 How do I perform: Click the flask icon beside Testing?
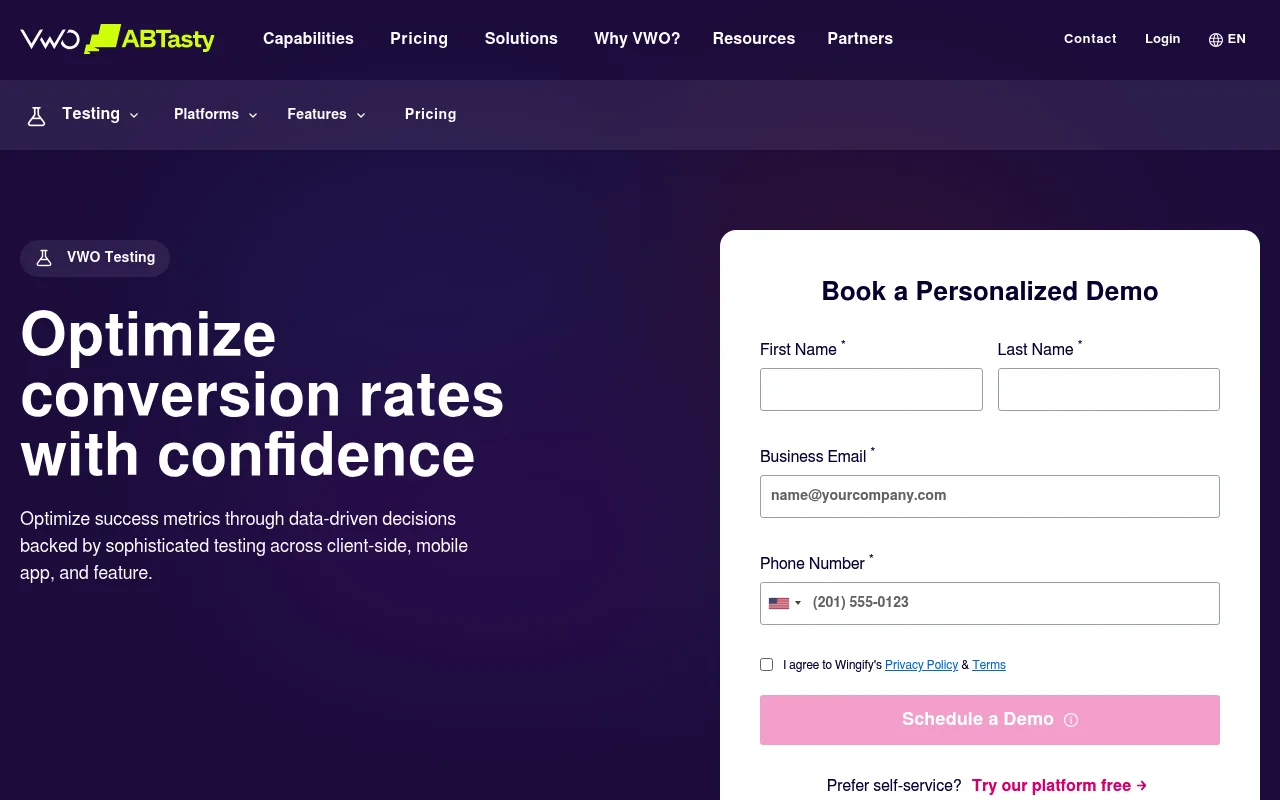click(x=37, y=116)
